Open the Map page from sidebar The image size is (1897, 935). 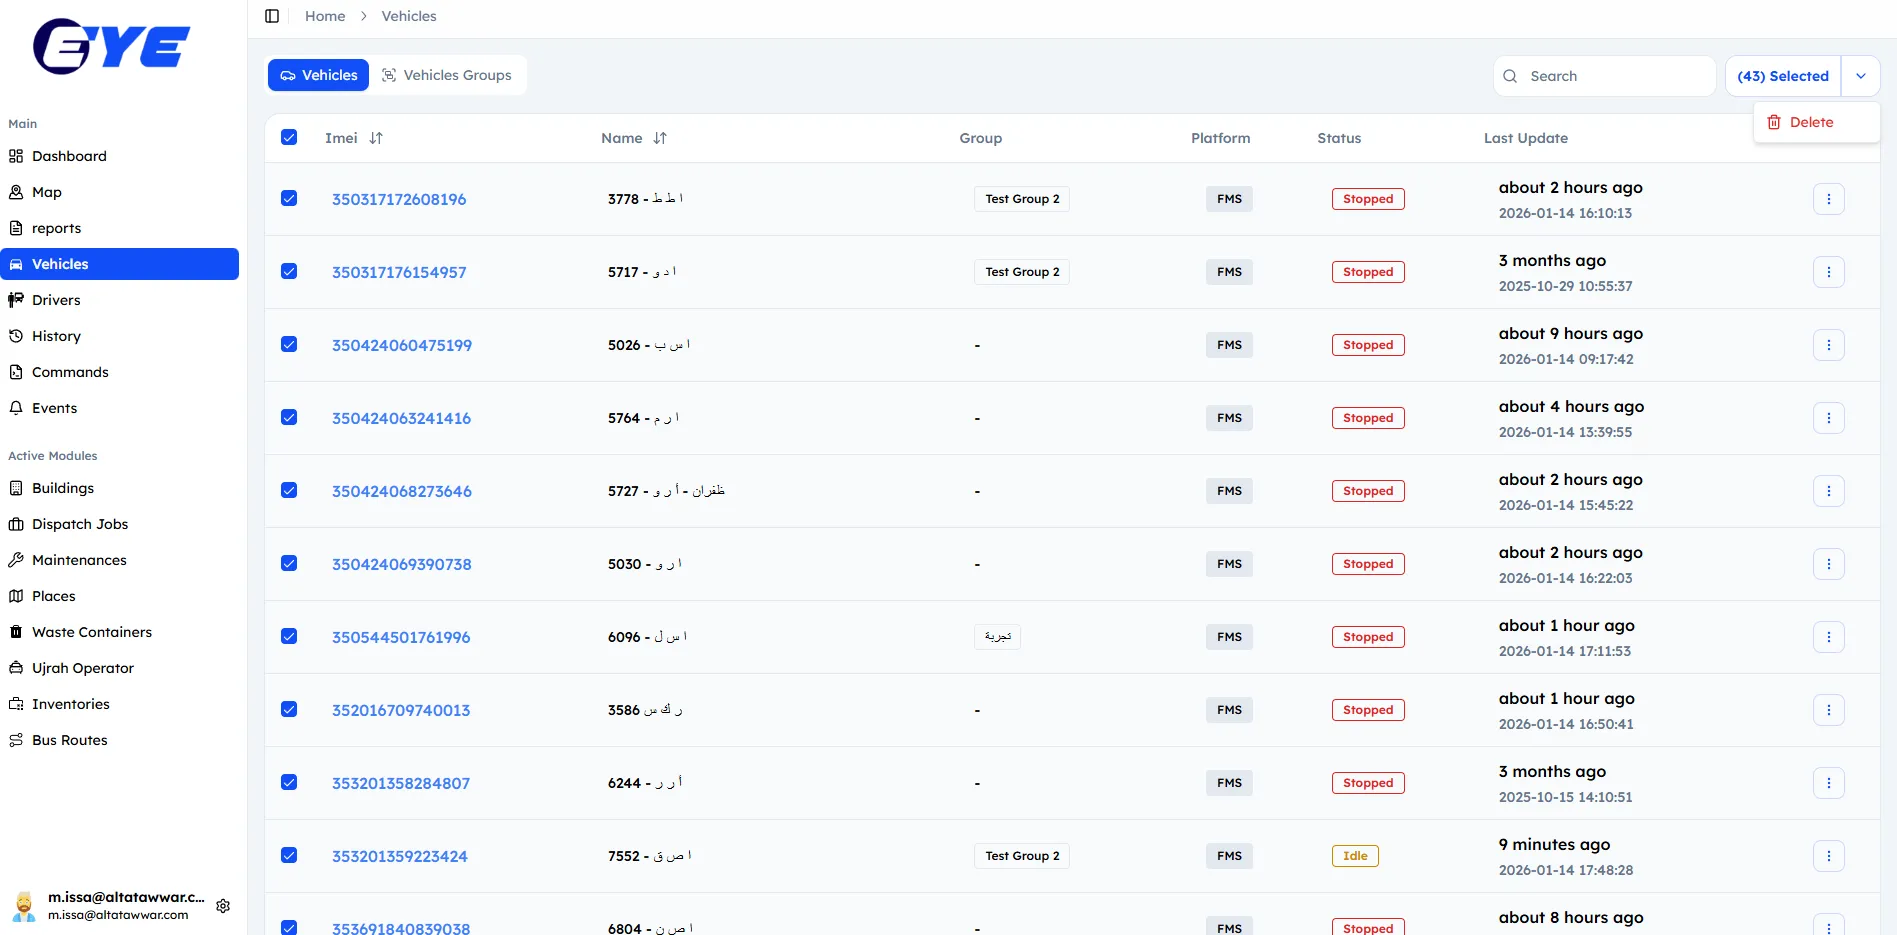point(46,192)
